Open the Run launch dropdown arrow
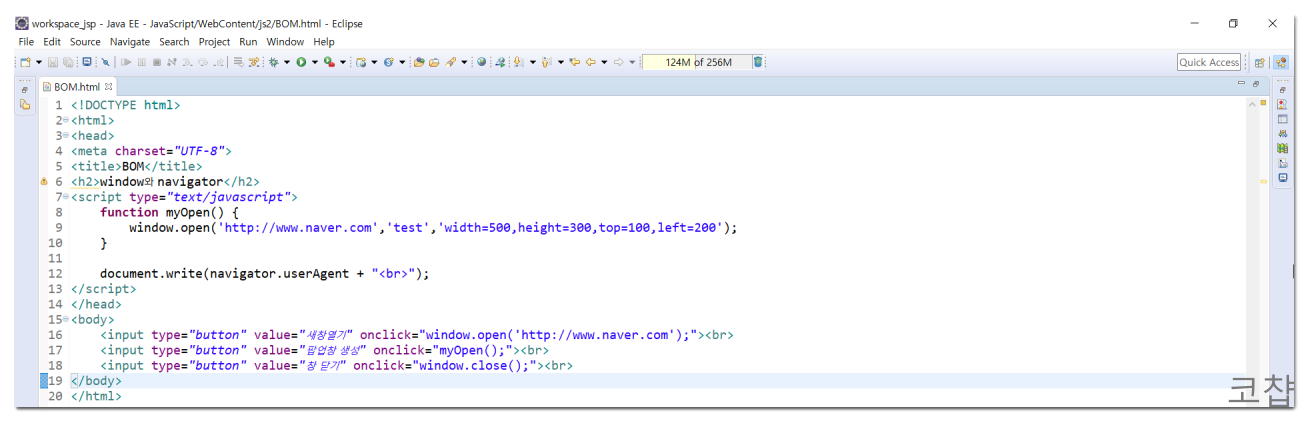 (x=314, y=62)
